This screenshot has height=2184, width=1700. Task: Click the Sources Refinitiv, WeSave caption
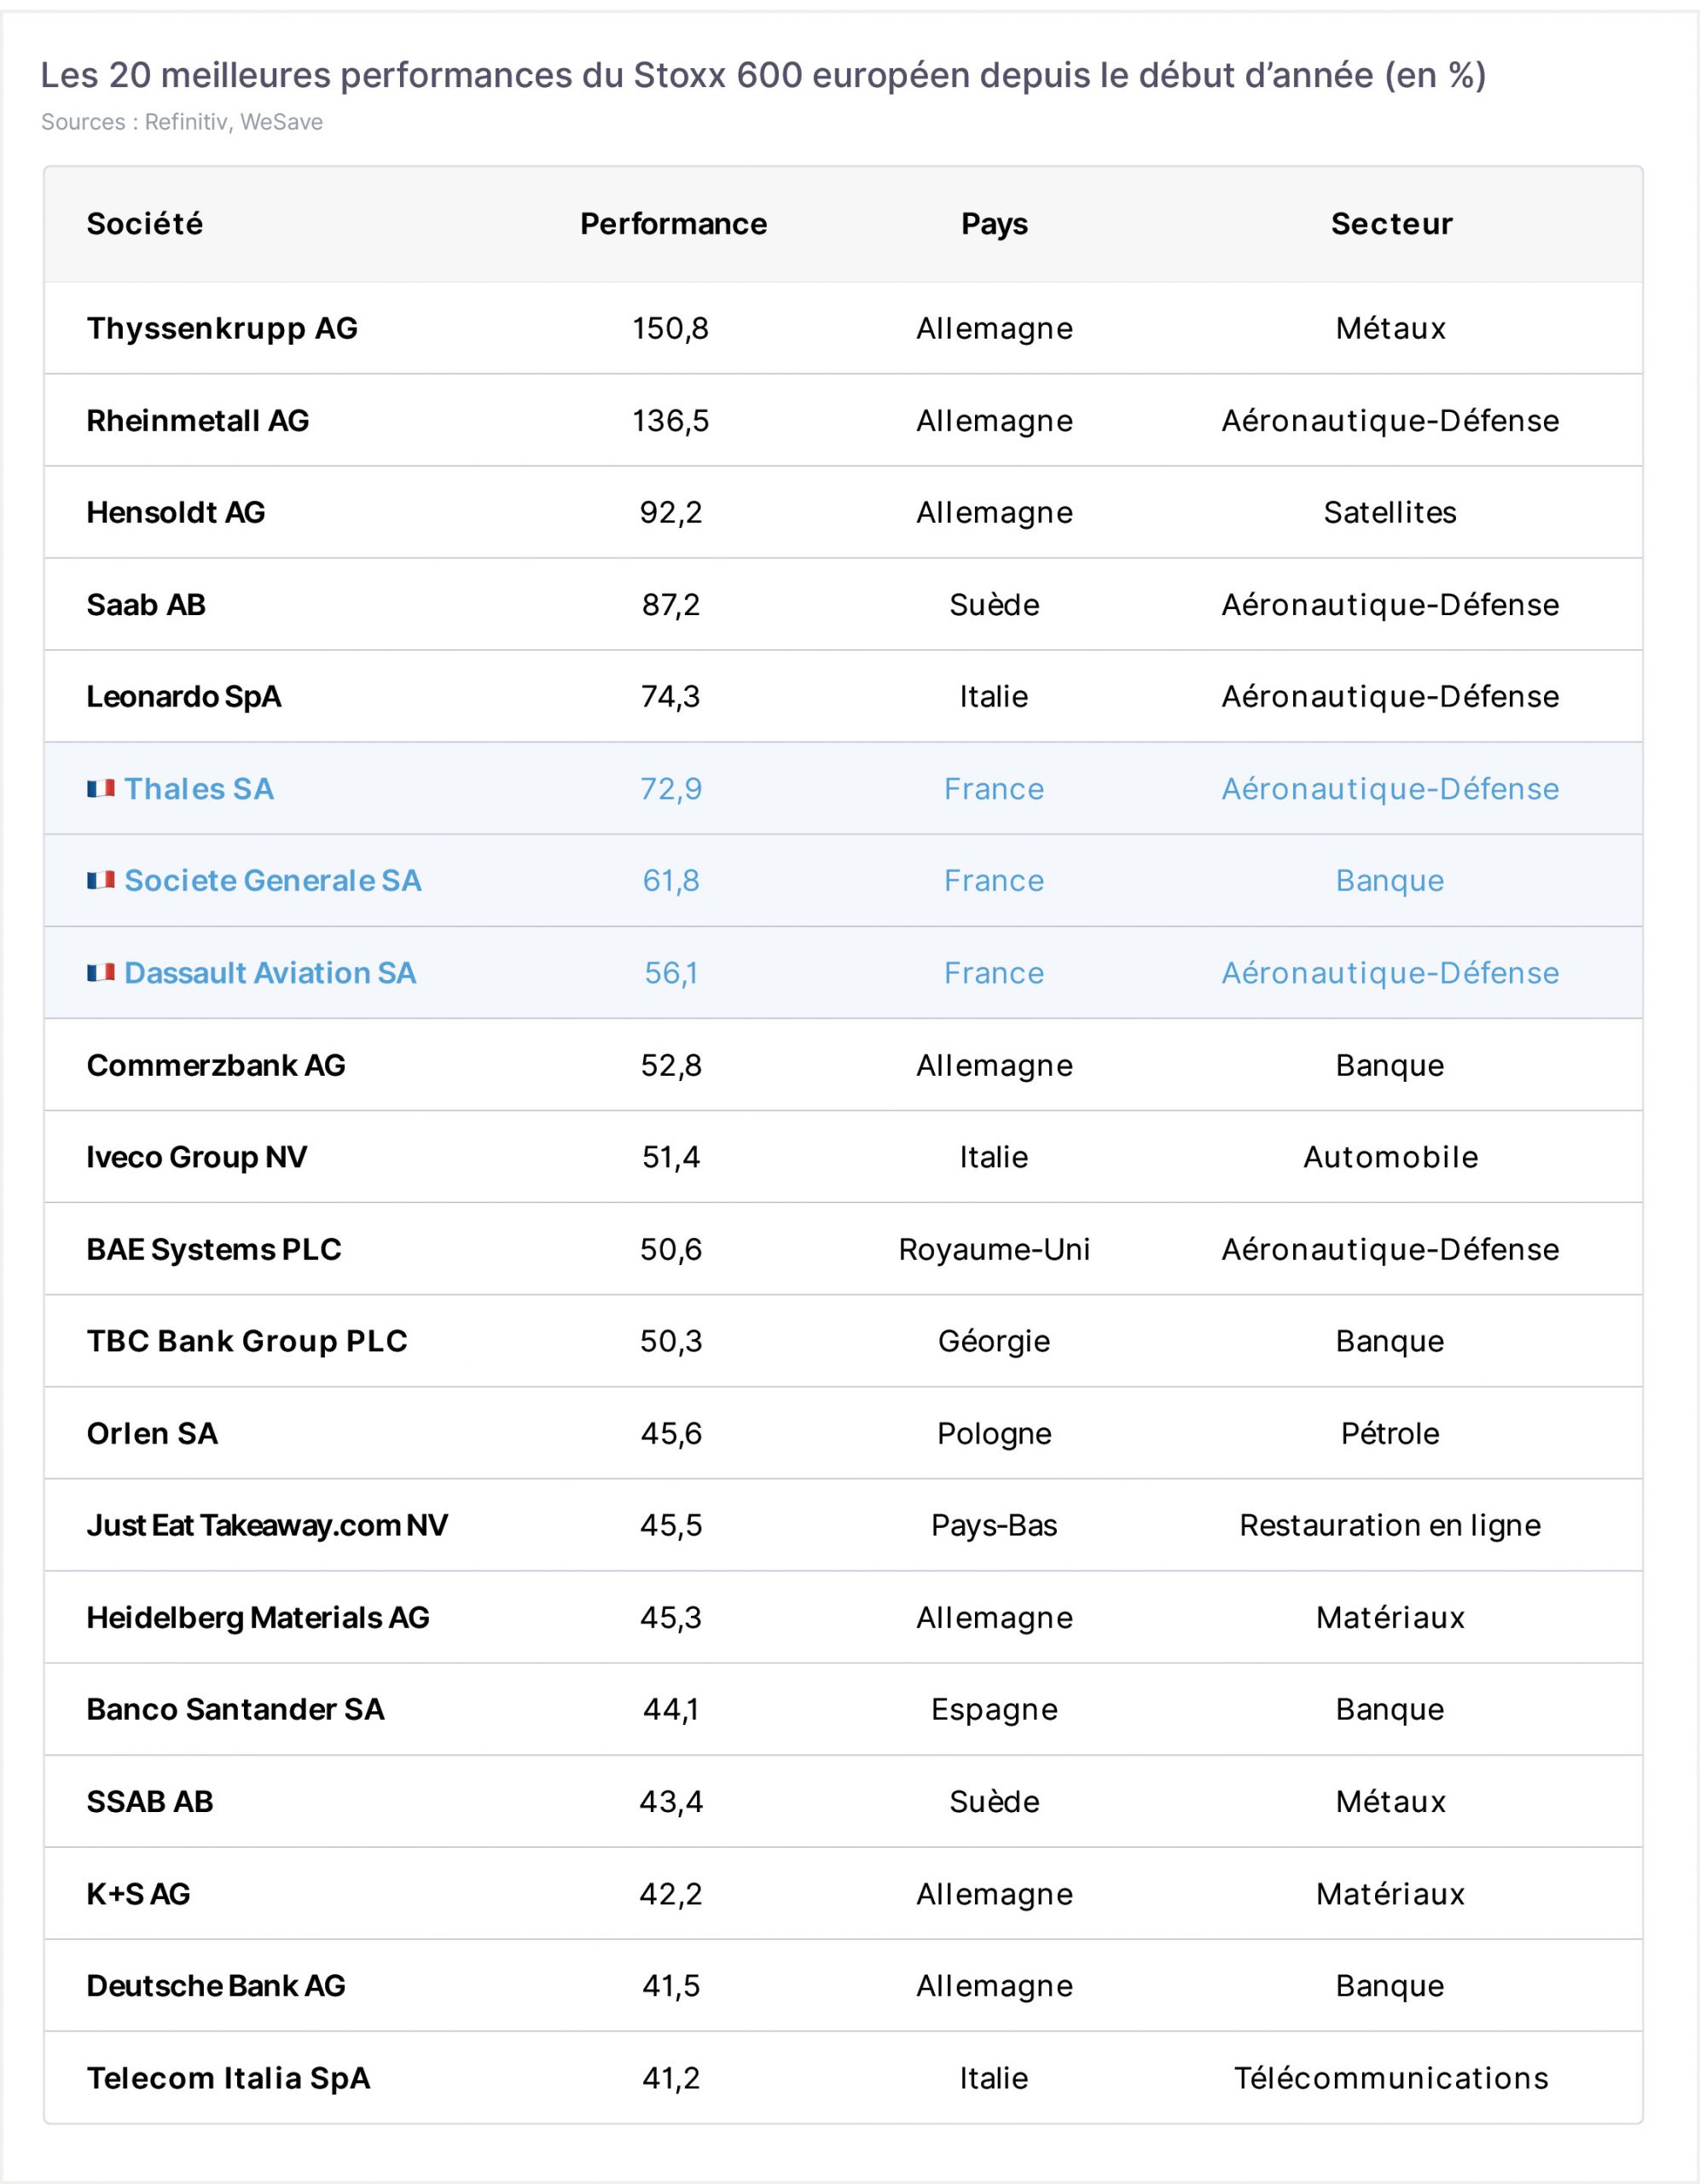[x=182, y=122]
